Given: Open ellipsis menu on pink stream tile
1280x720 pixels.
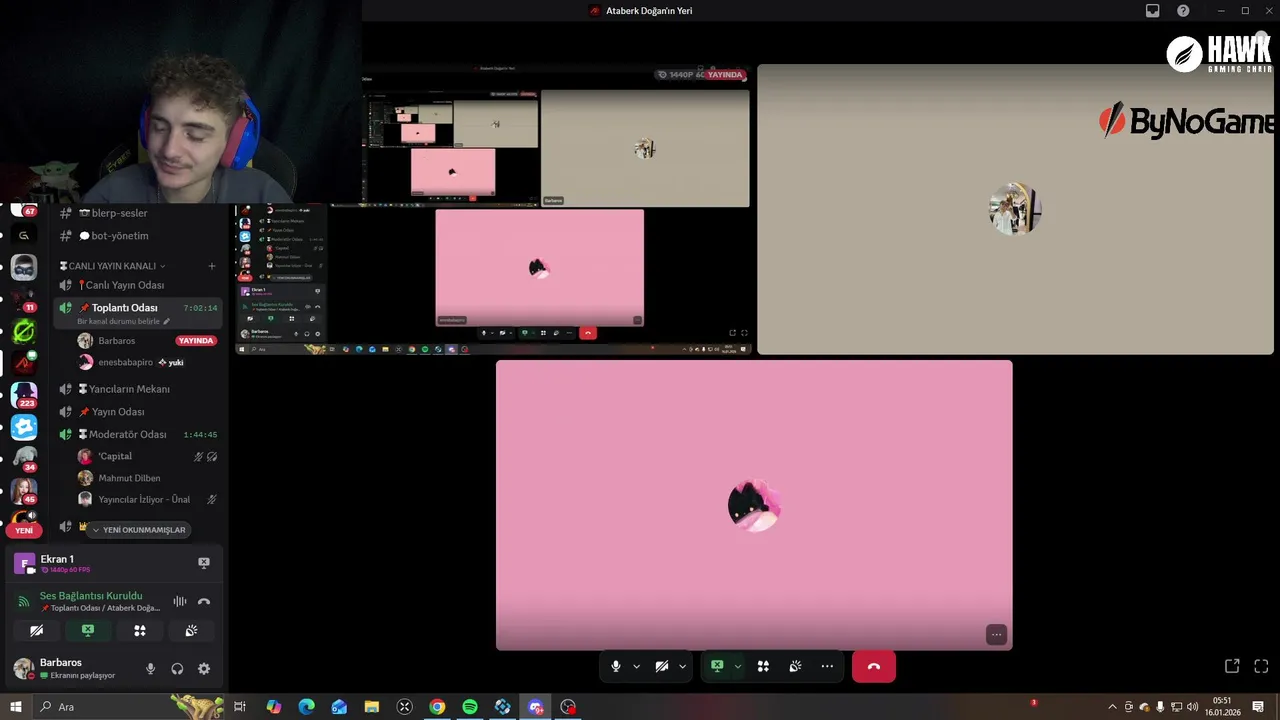Looking at the screenshot, I should click(996, 634).
